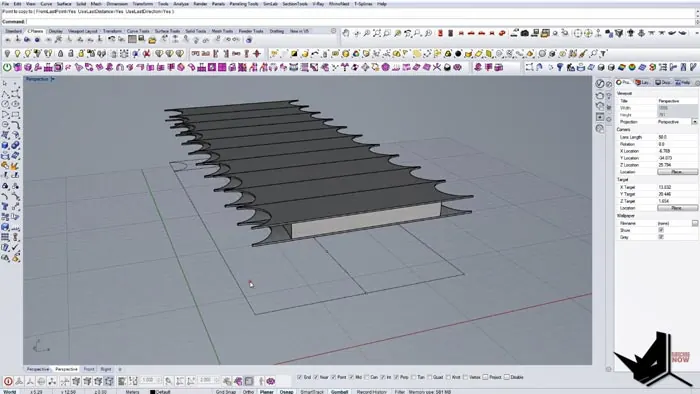Enable the Project osnap checkbox
The width and height of the screenshot is (700, 394).
(x=486, y=377)
